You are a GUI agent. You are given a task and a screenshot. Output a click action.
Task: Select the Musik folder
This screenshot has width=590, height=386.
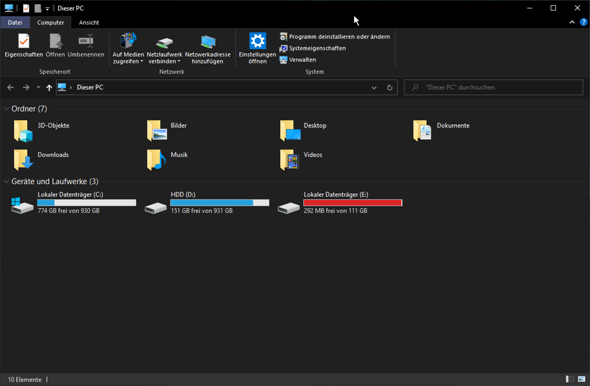coord(167,160)
